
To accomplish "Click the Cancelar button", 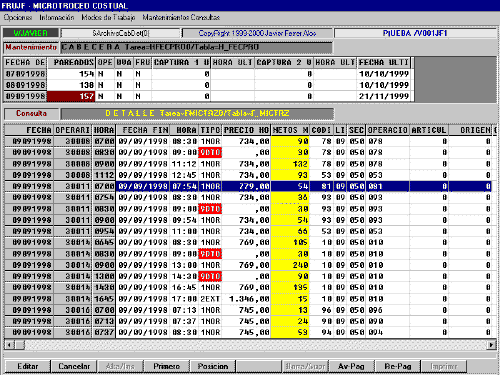I will tap(74, 366).
